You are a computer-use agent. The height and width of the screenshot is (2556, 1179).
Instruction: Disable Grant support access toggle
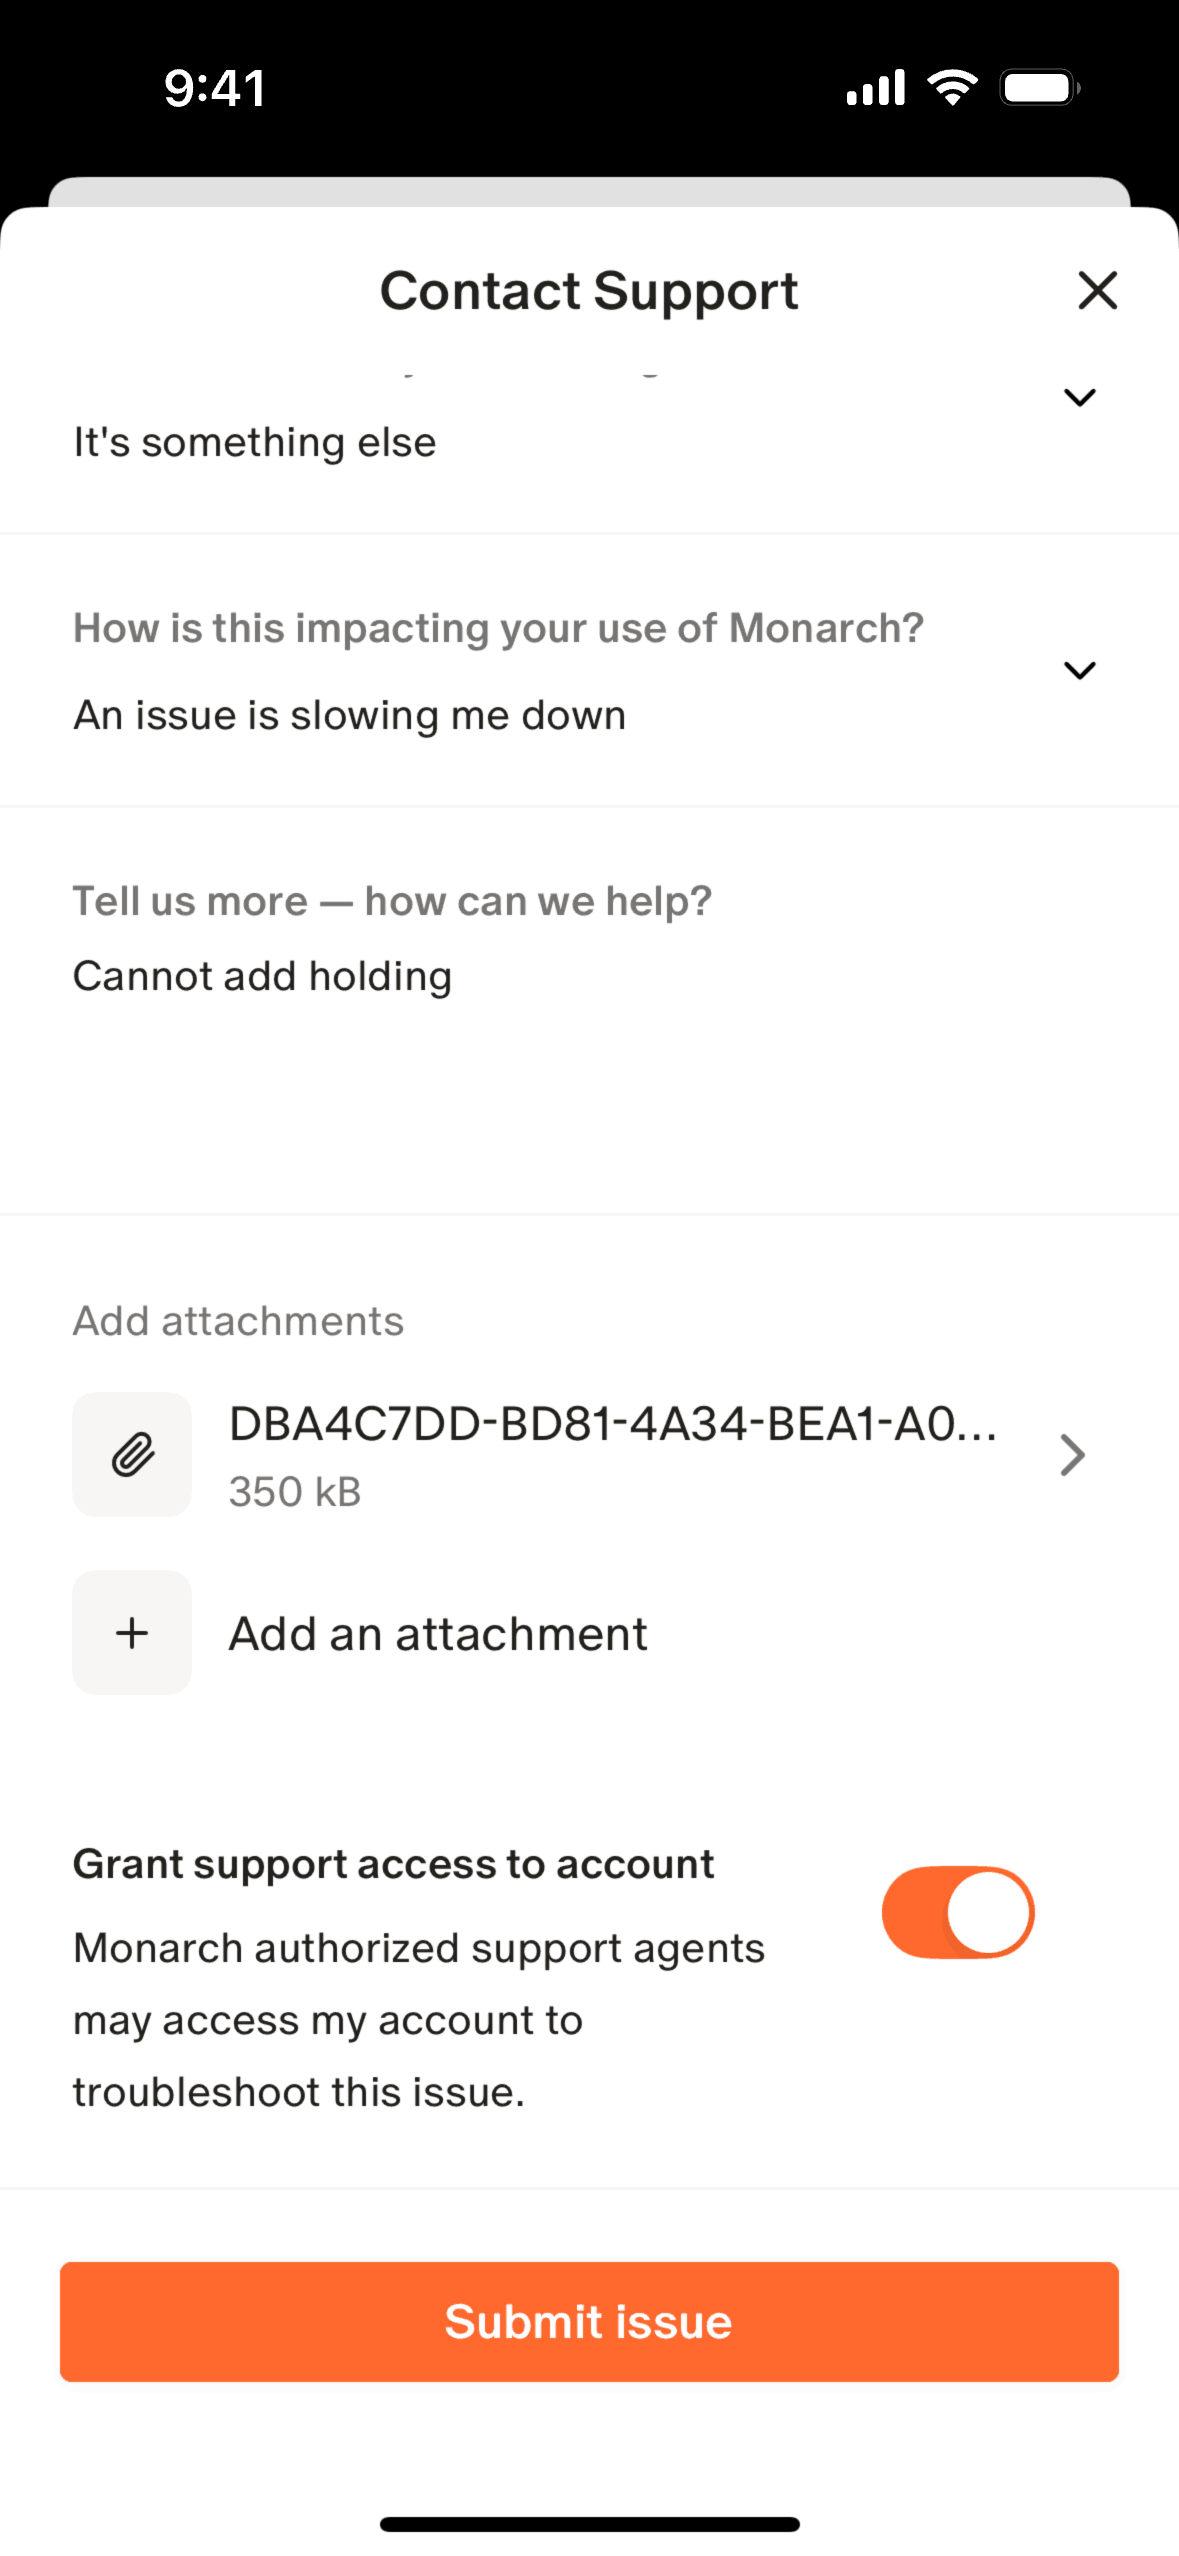(957, 1912)
